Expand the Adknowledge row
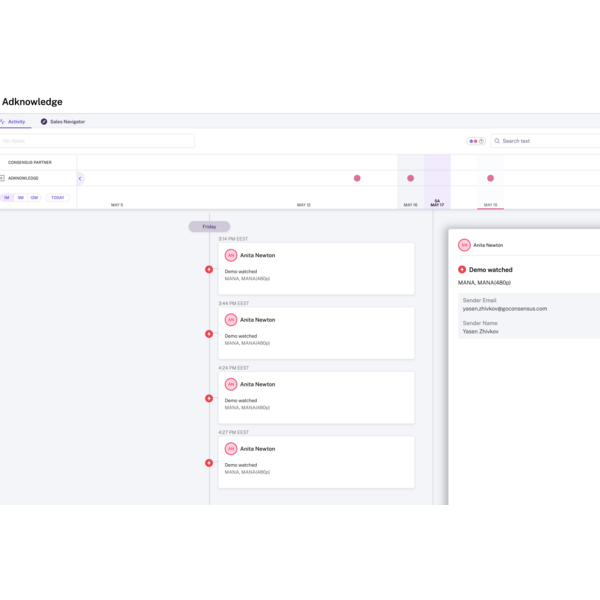Screen dimensions: 600x600 coord(3,178)
